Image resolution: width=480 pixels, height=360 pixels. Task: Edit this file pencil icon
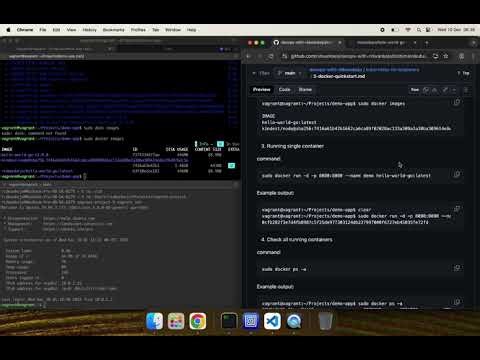click(445, 90)
